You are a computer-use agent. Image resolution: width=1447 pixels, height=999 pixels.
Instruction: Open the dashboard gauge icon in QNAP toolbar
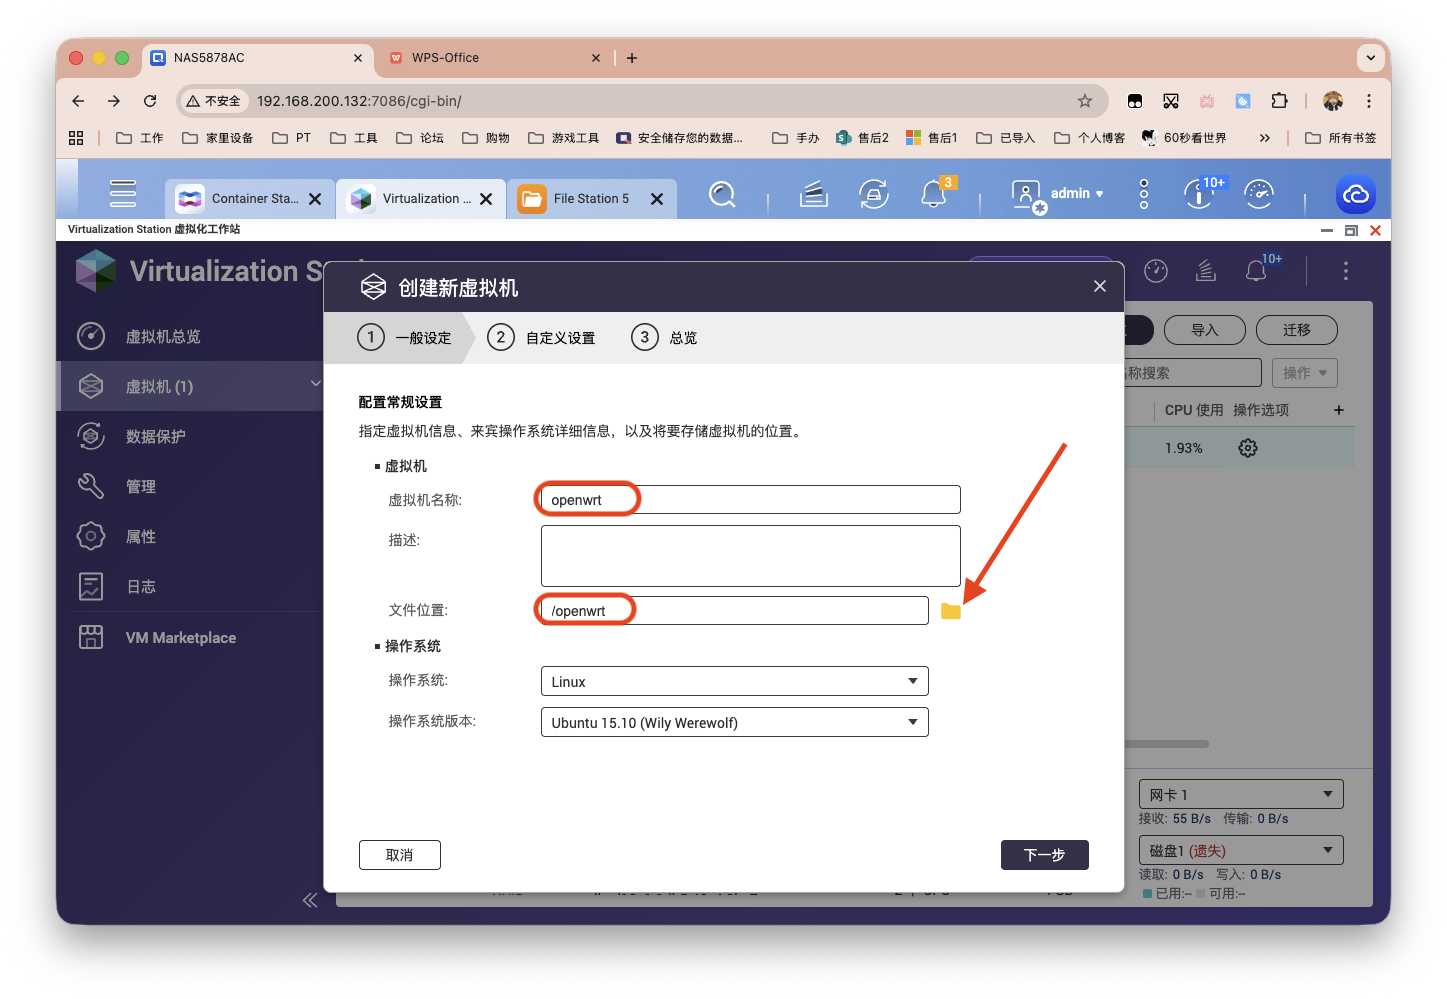click(x=1258, y=194)
